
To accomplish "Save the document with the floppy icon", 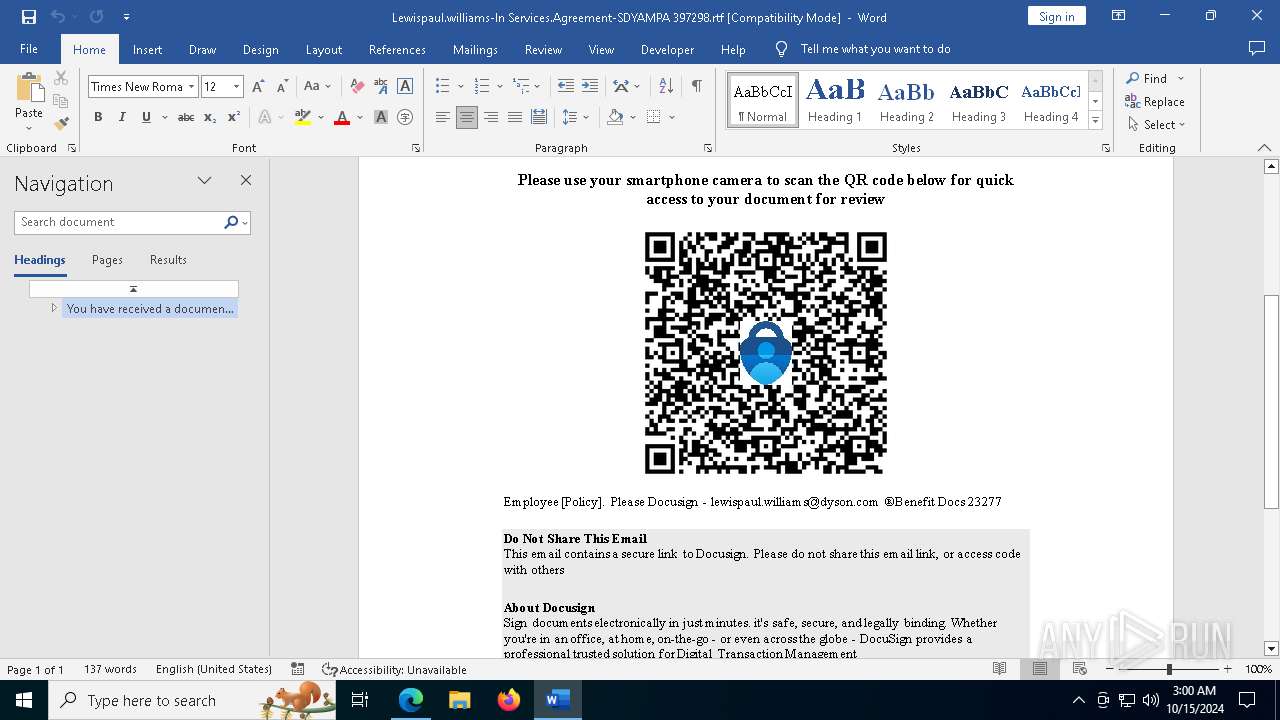I will tap(29, 17).
